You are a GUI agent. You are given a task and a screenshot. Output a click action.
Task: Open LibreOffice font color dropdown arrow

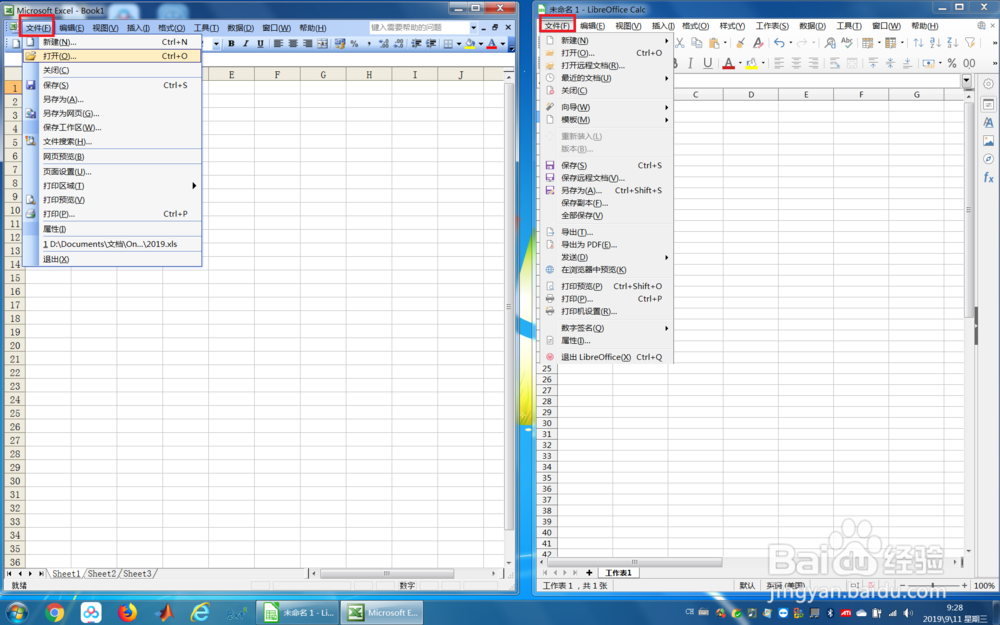click(x=740, y=63)
